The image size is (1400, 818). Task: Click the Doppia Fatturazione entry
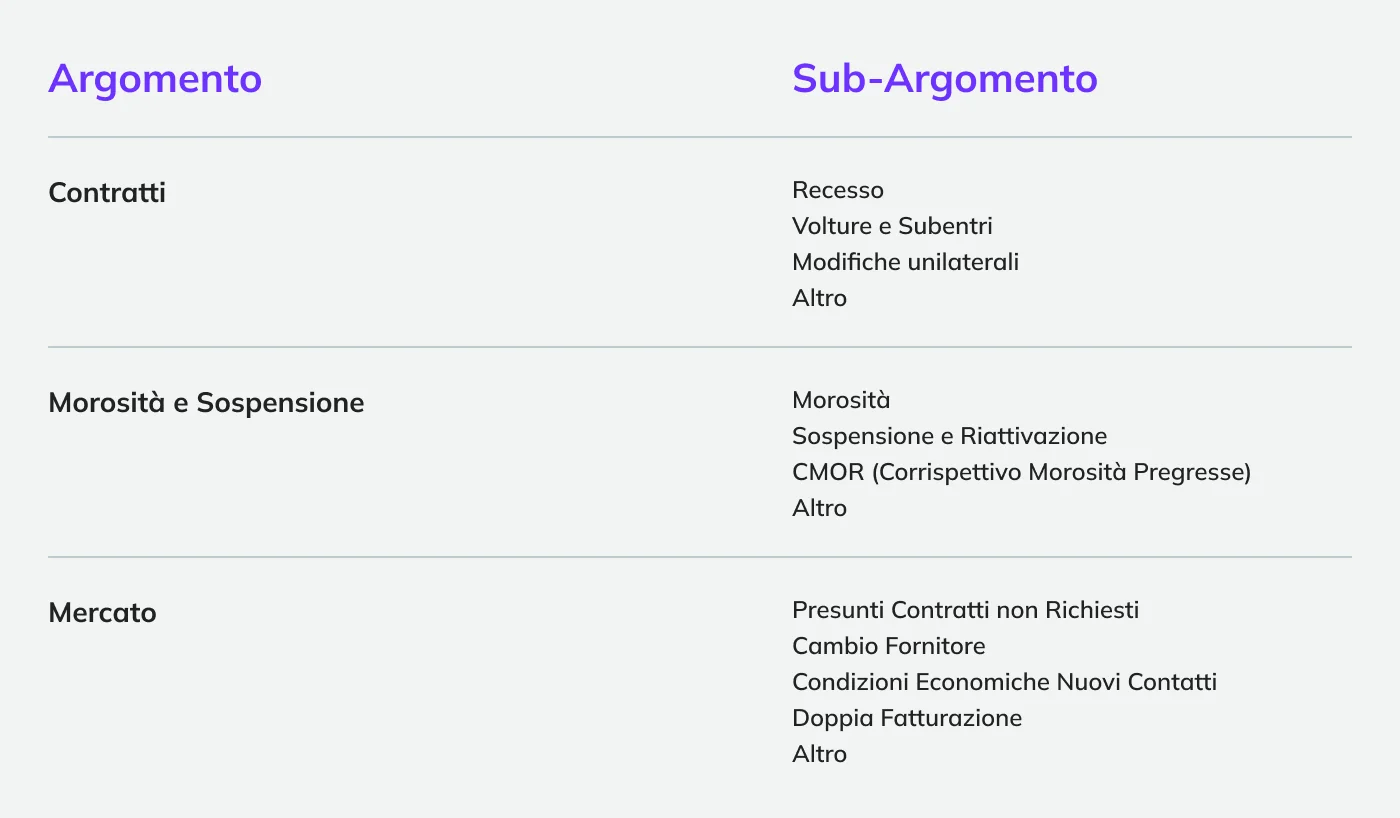(906, 718)
